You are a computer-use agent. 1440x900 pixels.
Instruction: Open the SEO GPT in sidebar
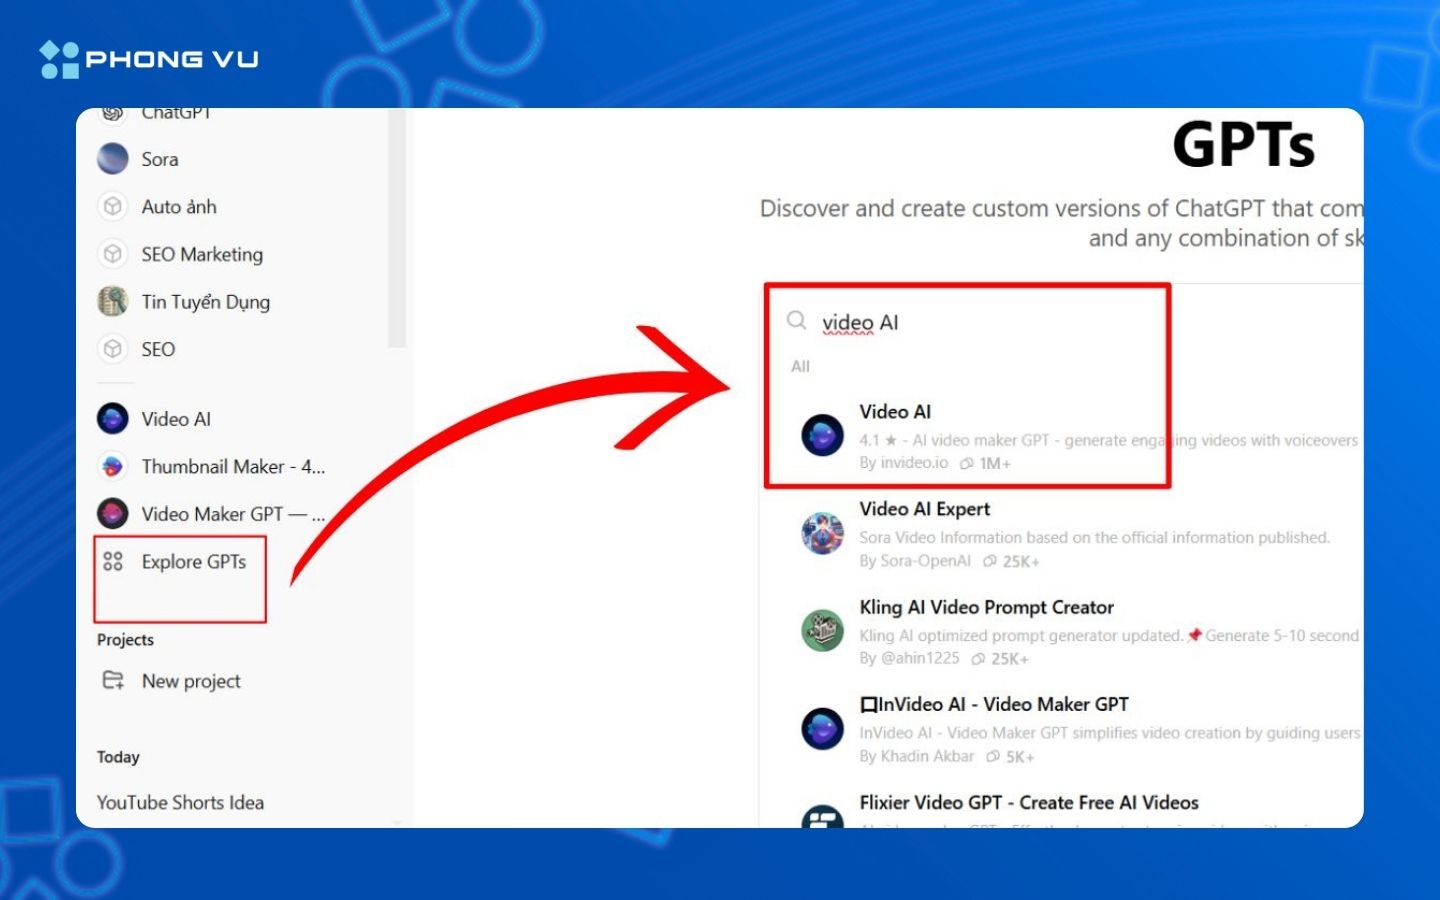[158, 349]
